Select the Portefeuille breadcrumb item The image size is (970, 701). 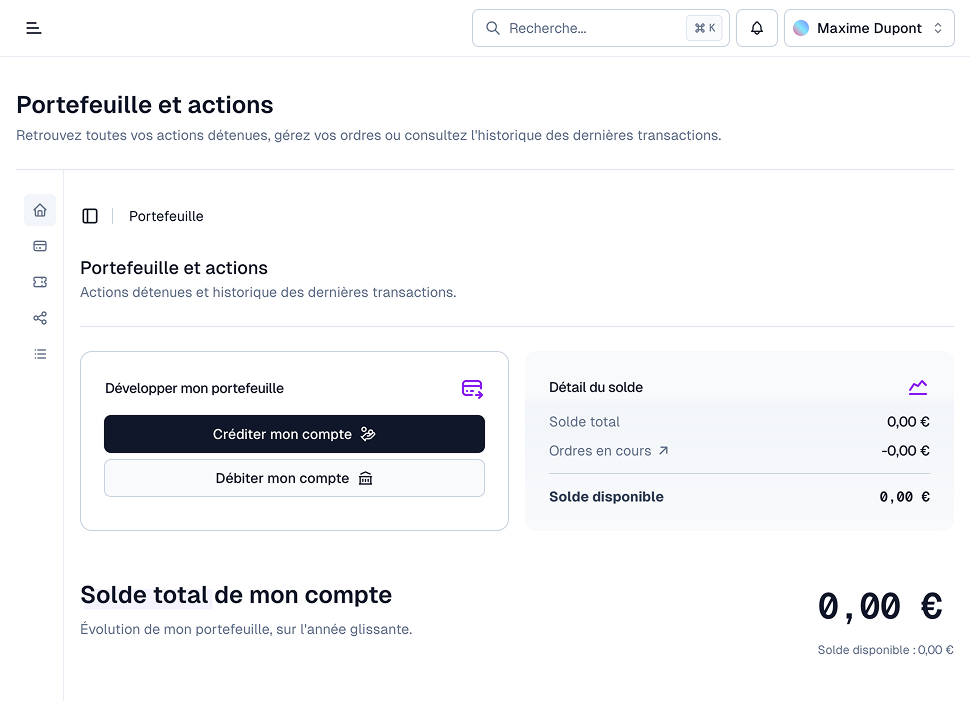click(x=166, y=216)
